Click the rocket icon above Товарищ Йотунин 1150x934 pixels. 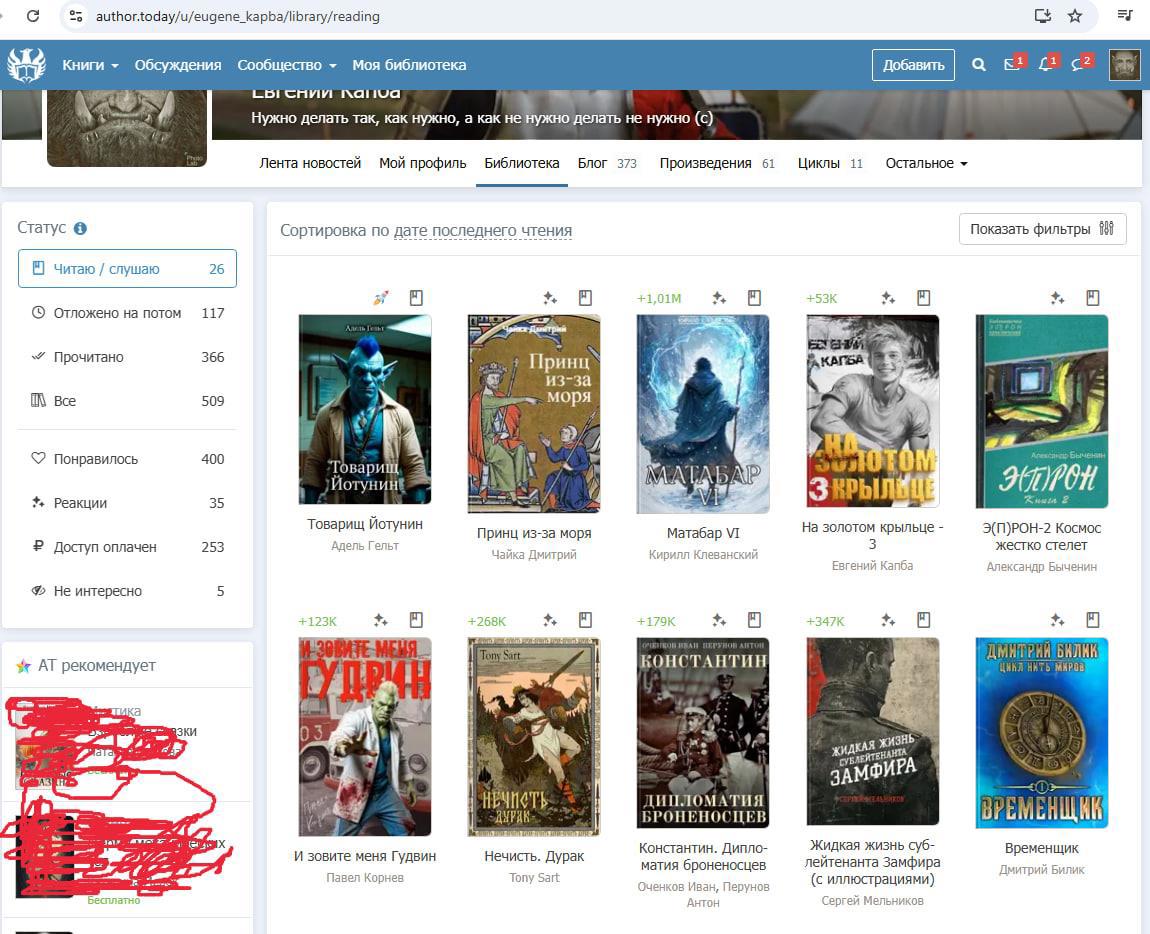381,298
